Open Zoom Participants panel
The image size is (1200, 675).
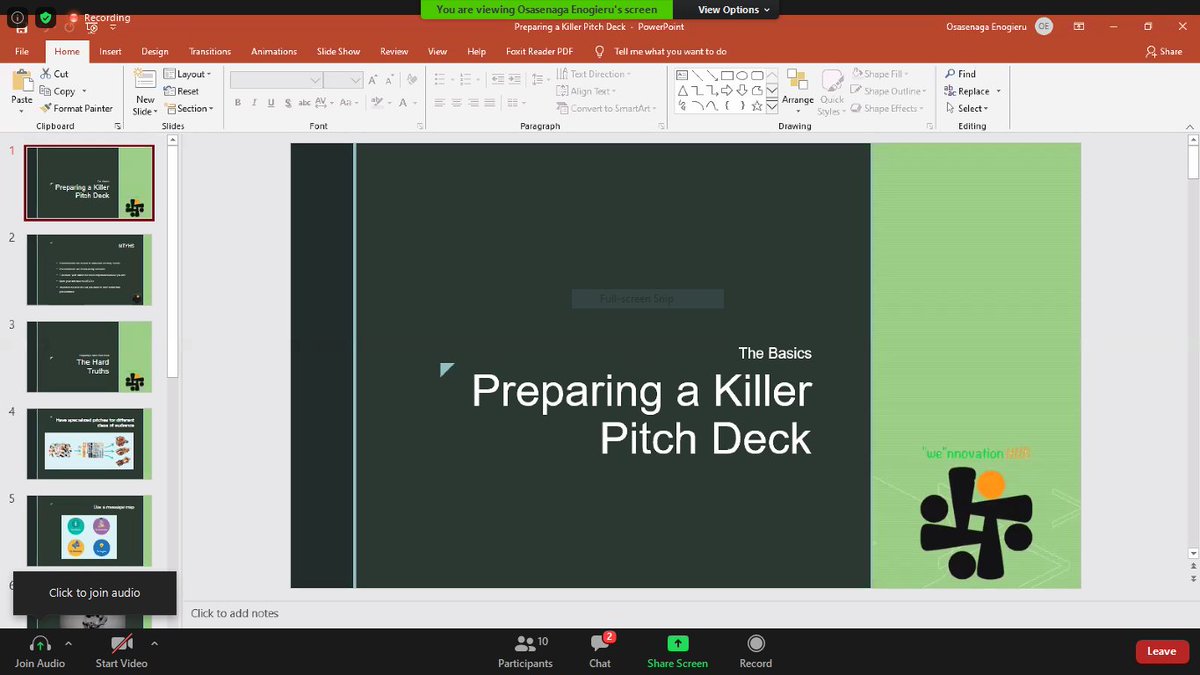pos(525,652)
